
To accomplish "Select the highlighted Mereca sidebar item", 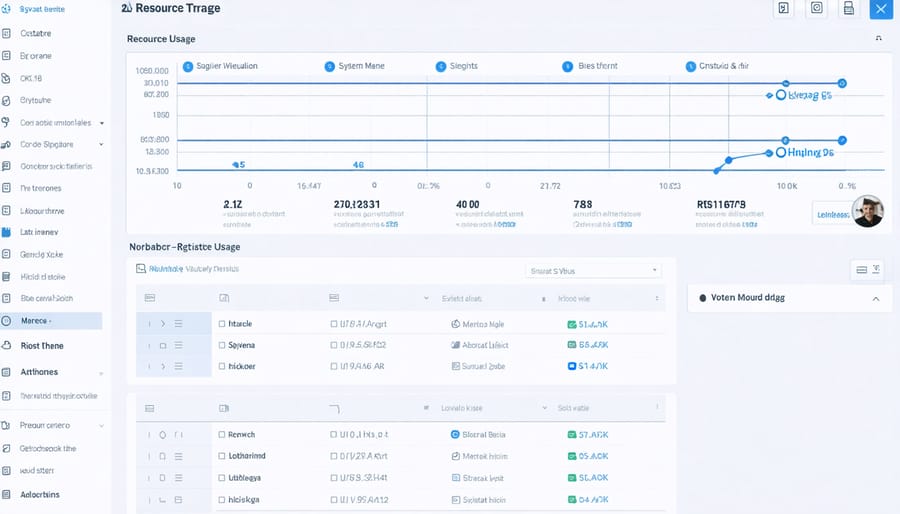I will coord(51,321).
